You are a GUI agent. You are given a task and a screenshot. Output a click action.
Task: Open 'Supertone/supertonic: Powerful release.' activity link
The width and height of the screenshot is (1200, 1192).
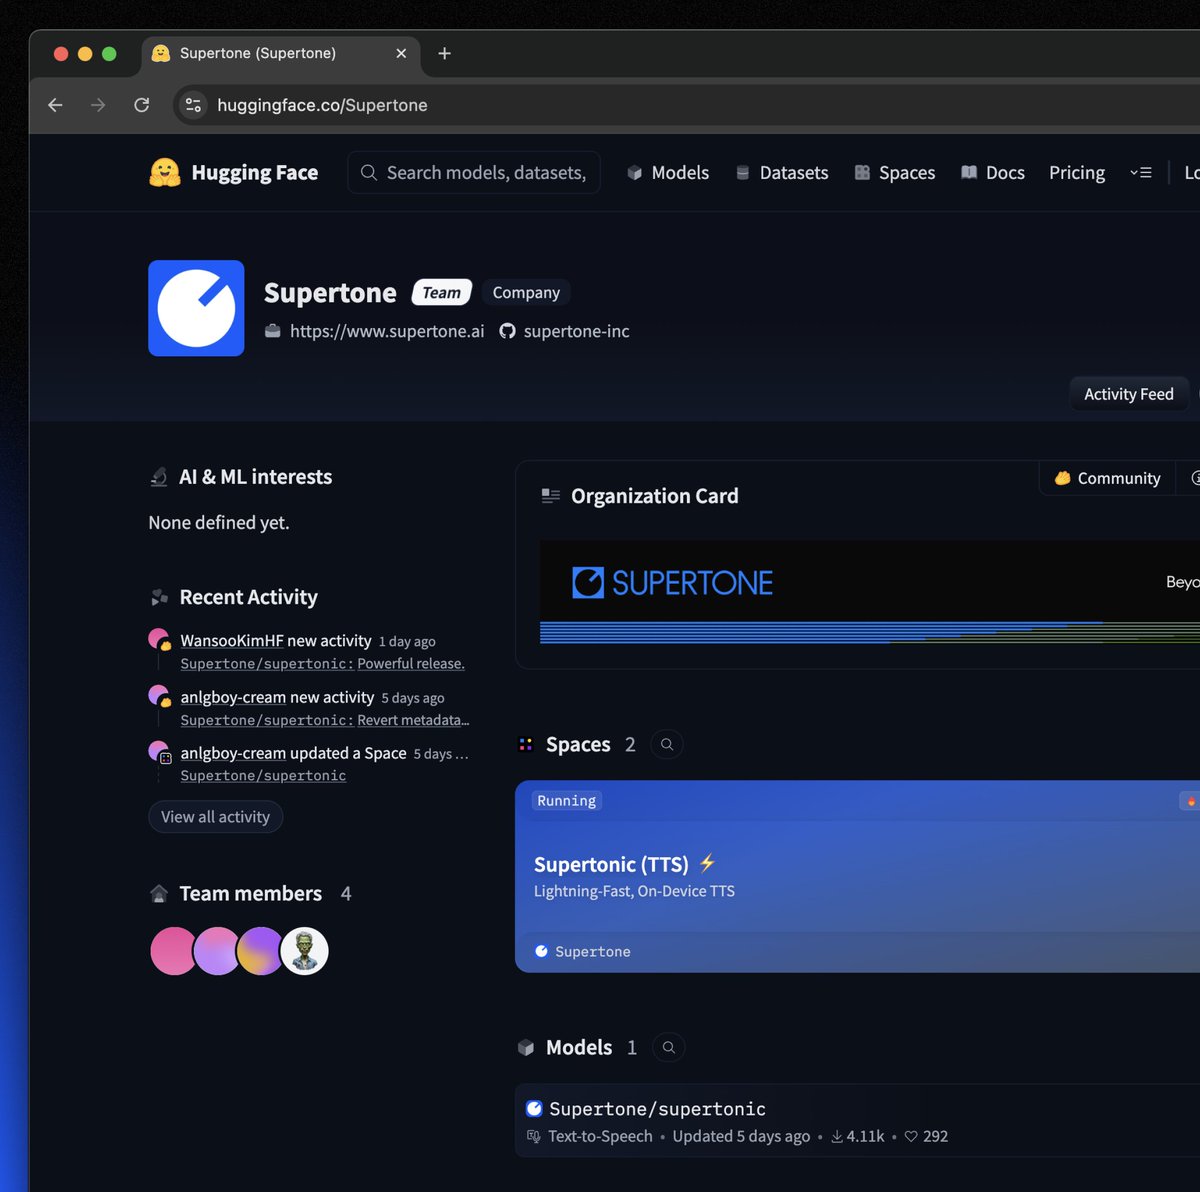coord(322,663)
